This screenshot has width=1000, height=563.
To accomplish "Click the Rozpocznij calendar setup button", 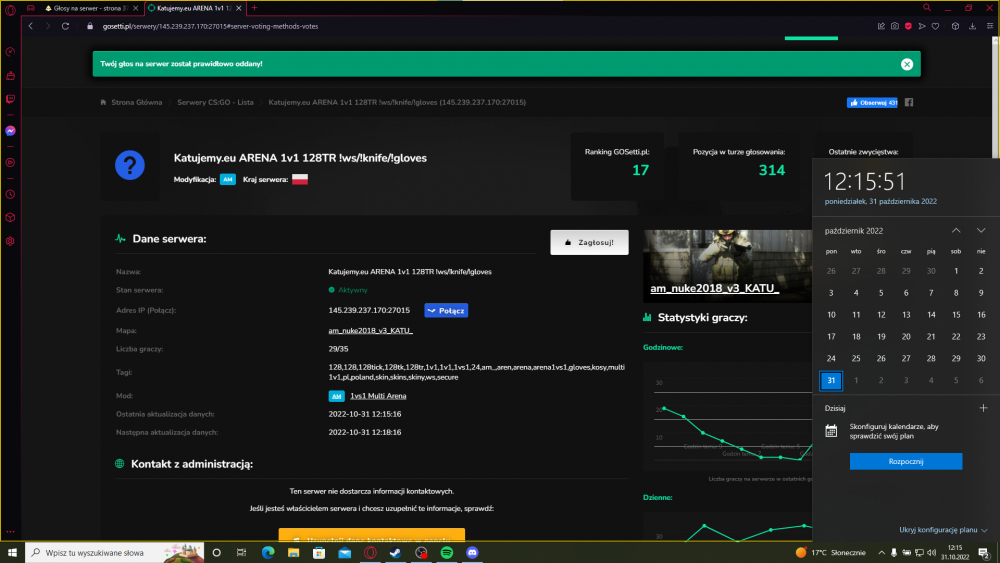I will [x=906, y=461].
